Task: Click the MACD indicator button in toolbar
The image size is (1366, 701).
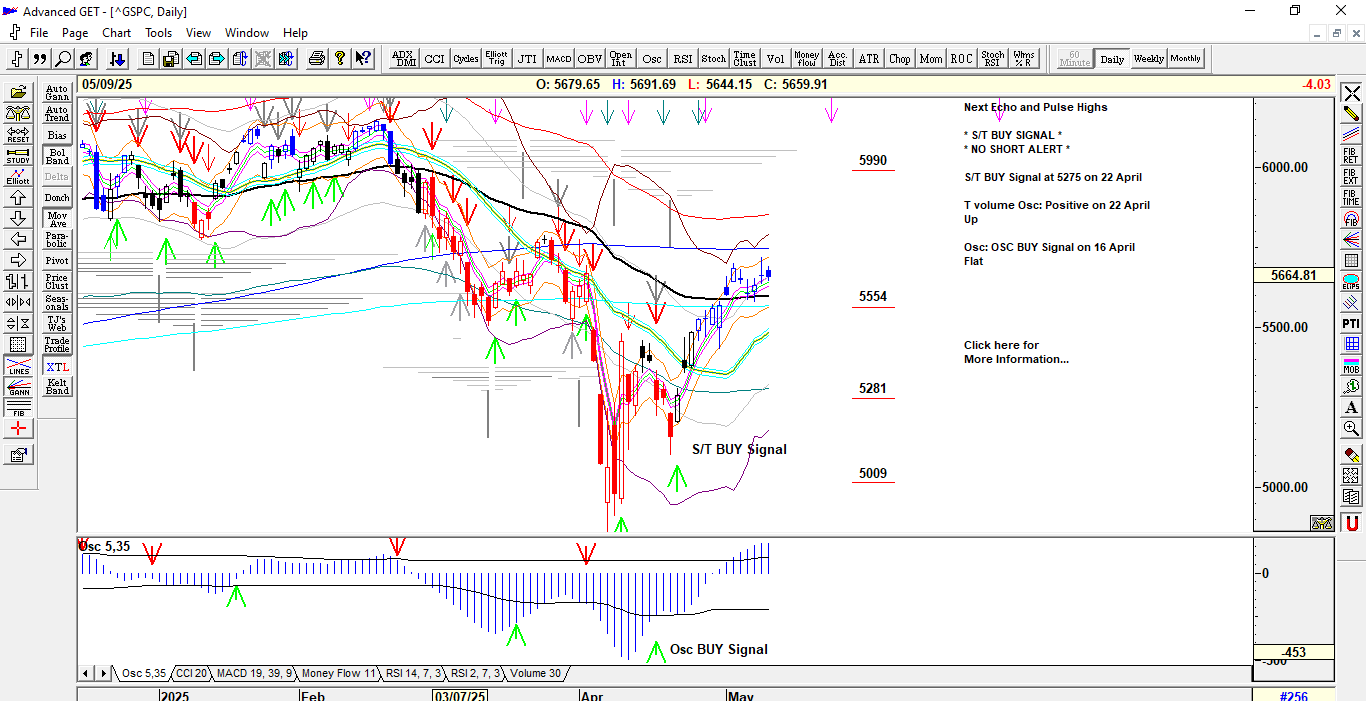Action: coord(559,59)
